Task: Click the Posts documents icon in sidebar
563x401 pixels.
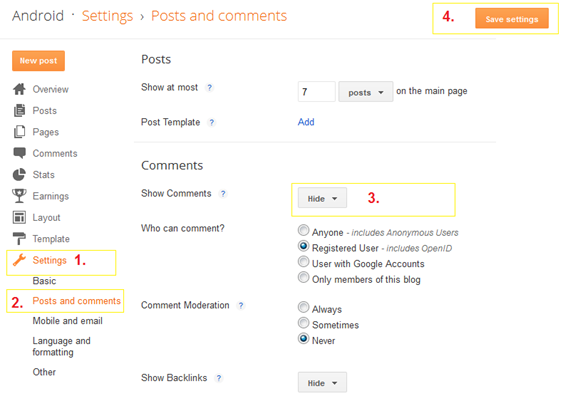Action: point(19,110)
